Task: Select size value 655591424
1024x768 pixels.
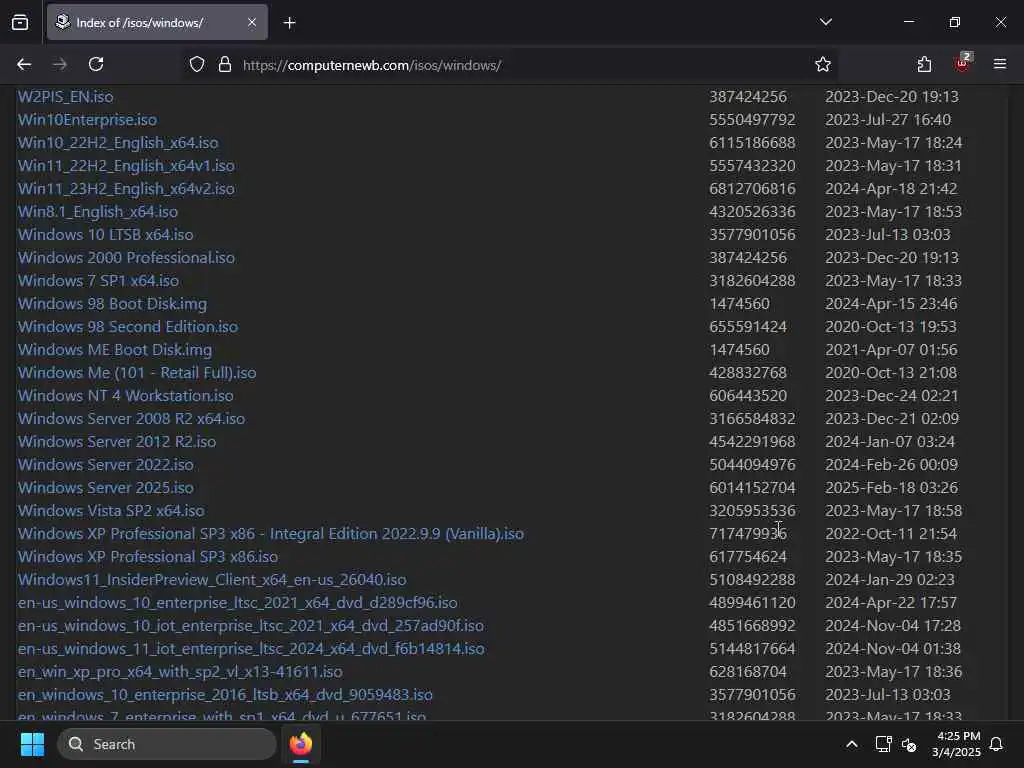Action: [x=748, y=327]
